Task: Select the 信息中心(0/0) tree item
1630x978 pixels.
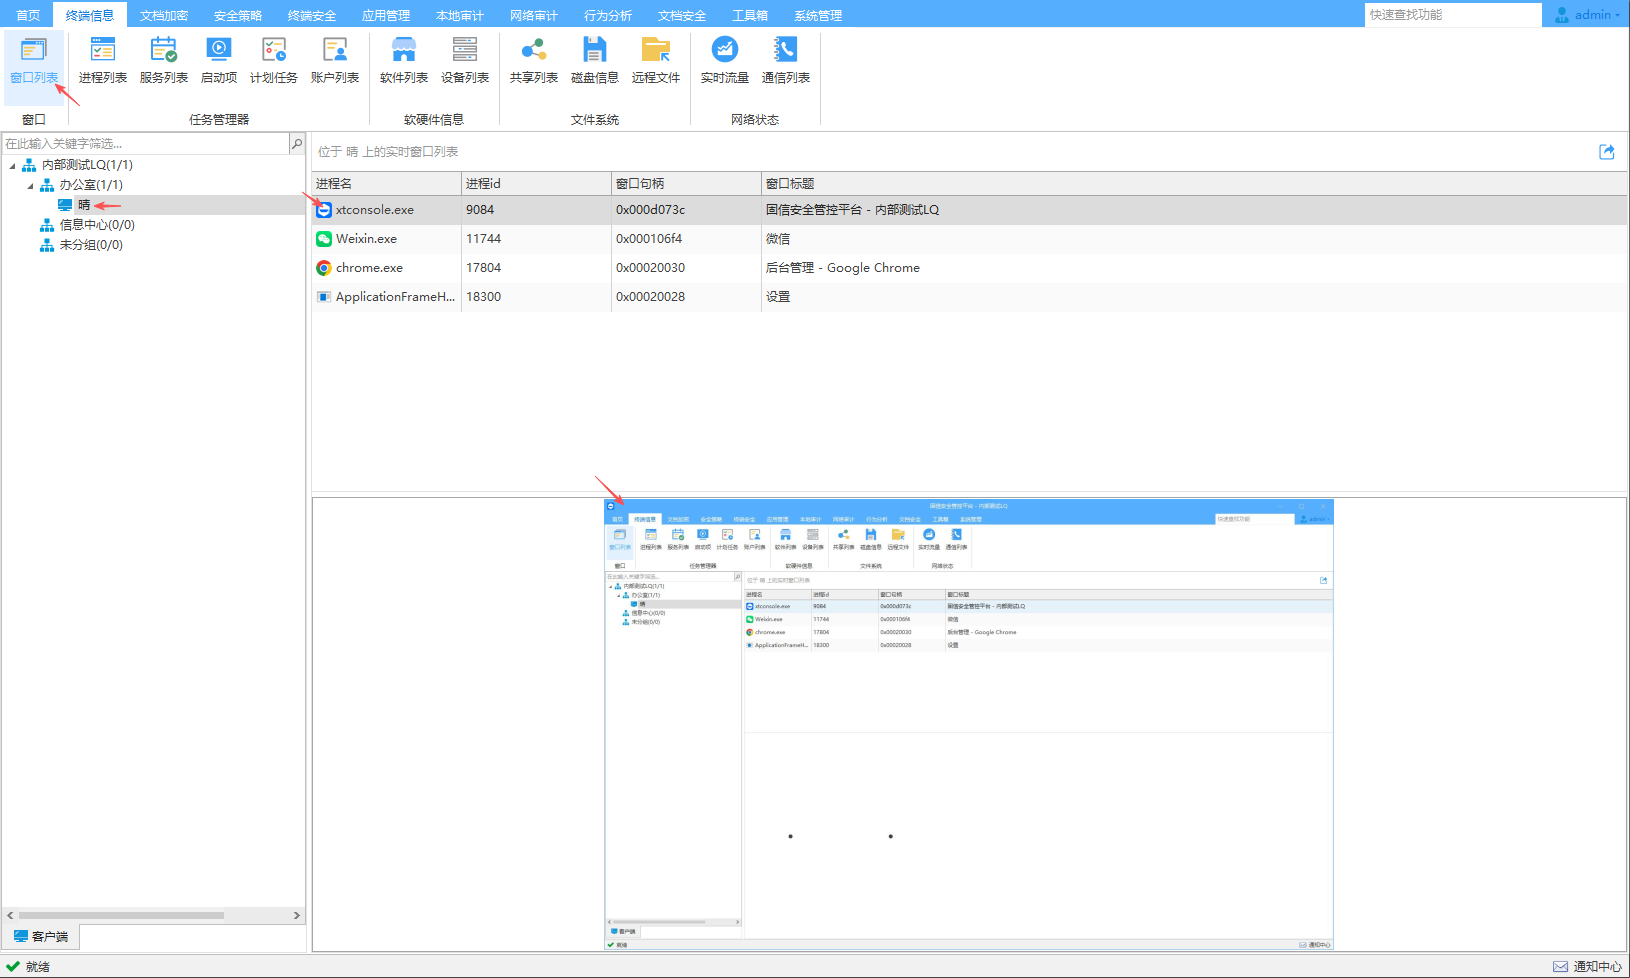Action: pos(97,225)
